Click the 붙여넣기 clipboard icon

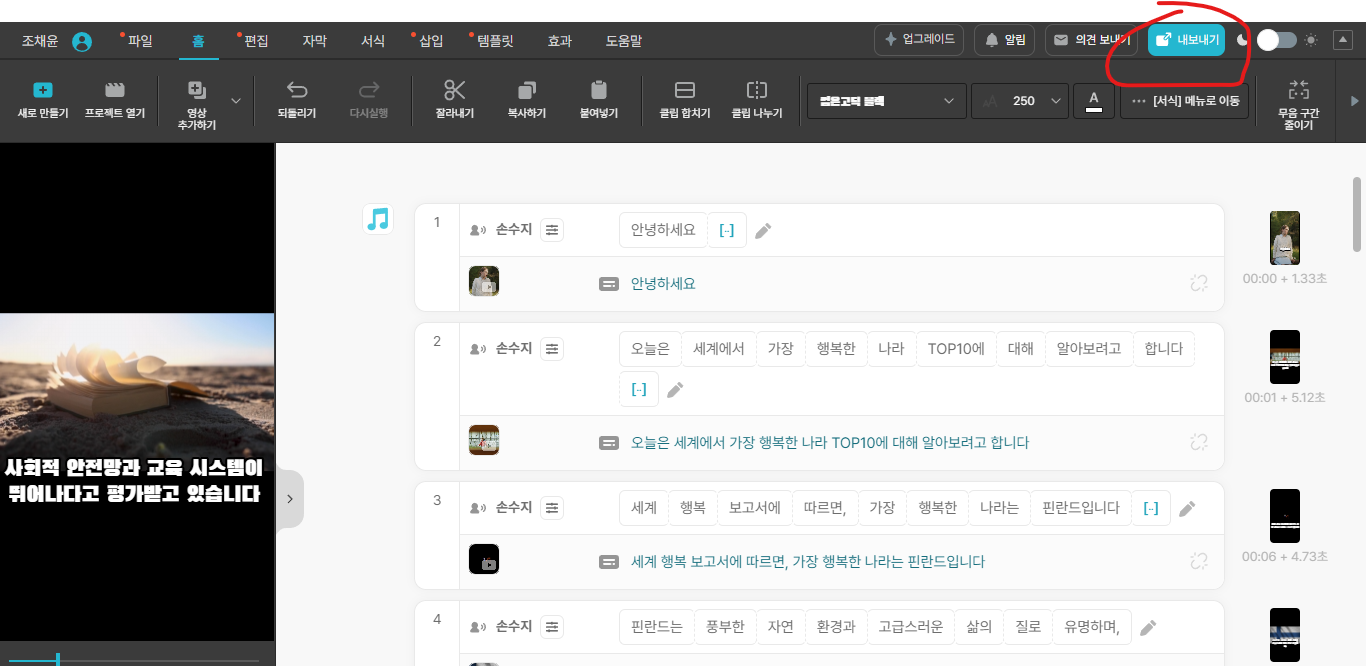599,89
